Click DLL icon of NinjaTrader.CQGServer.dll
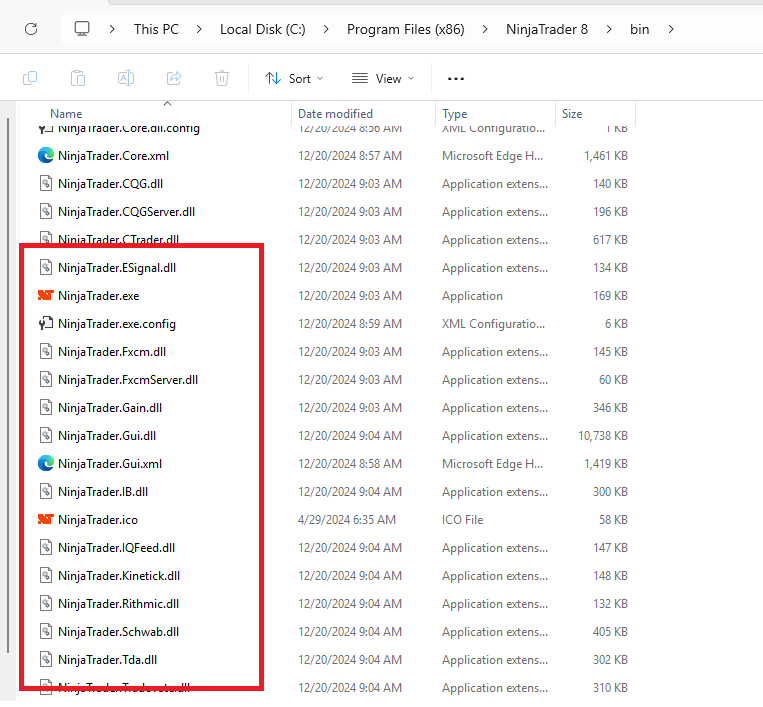 (46, 212)
